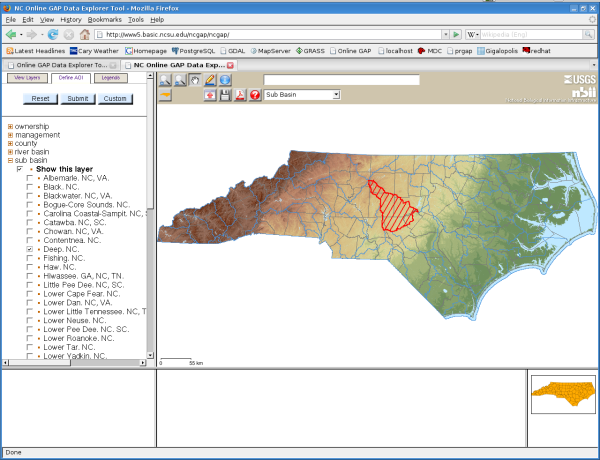Viewport: 600px width, 460px height.
Task: Click the orange North Carolina full-extent icon
Action: click(165, 95)
